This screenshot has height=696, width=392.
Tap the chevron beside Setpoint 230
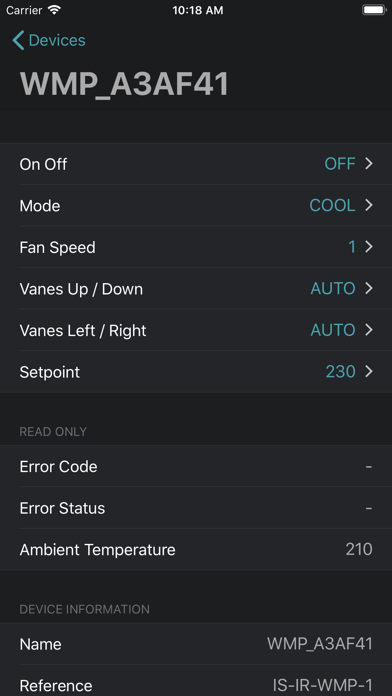point(369,372)
